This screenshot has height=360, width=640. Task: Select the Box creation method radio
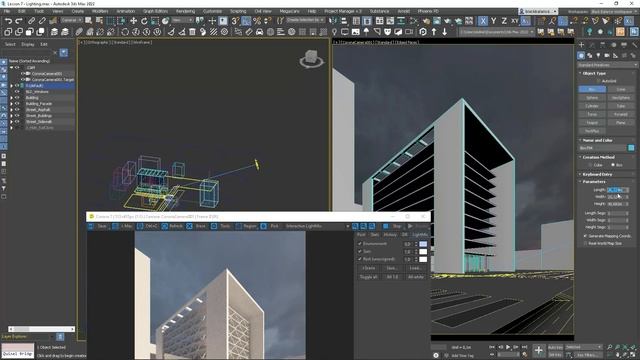click(613, 165)
